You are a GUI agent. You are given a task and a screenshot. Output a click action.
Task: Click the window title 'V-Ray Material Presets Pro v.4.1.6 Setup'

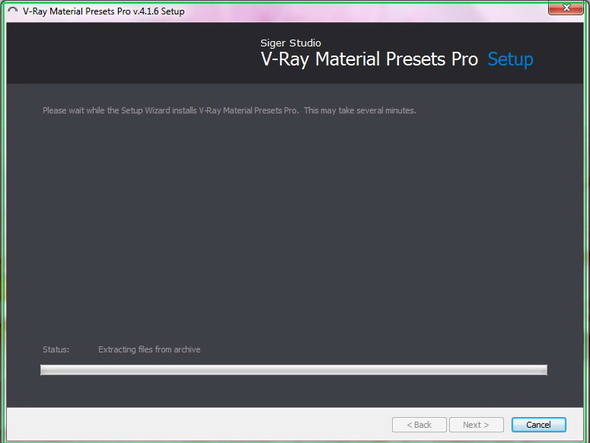(x=103, y=11)
